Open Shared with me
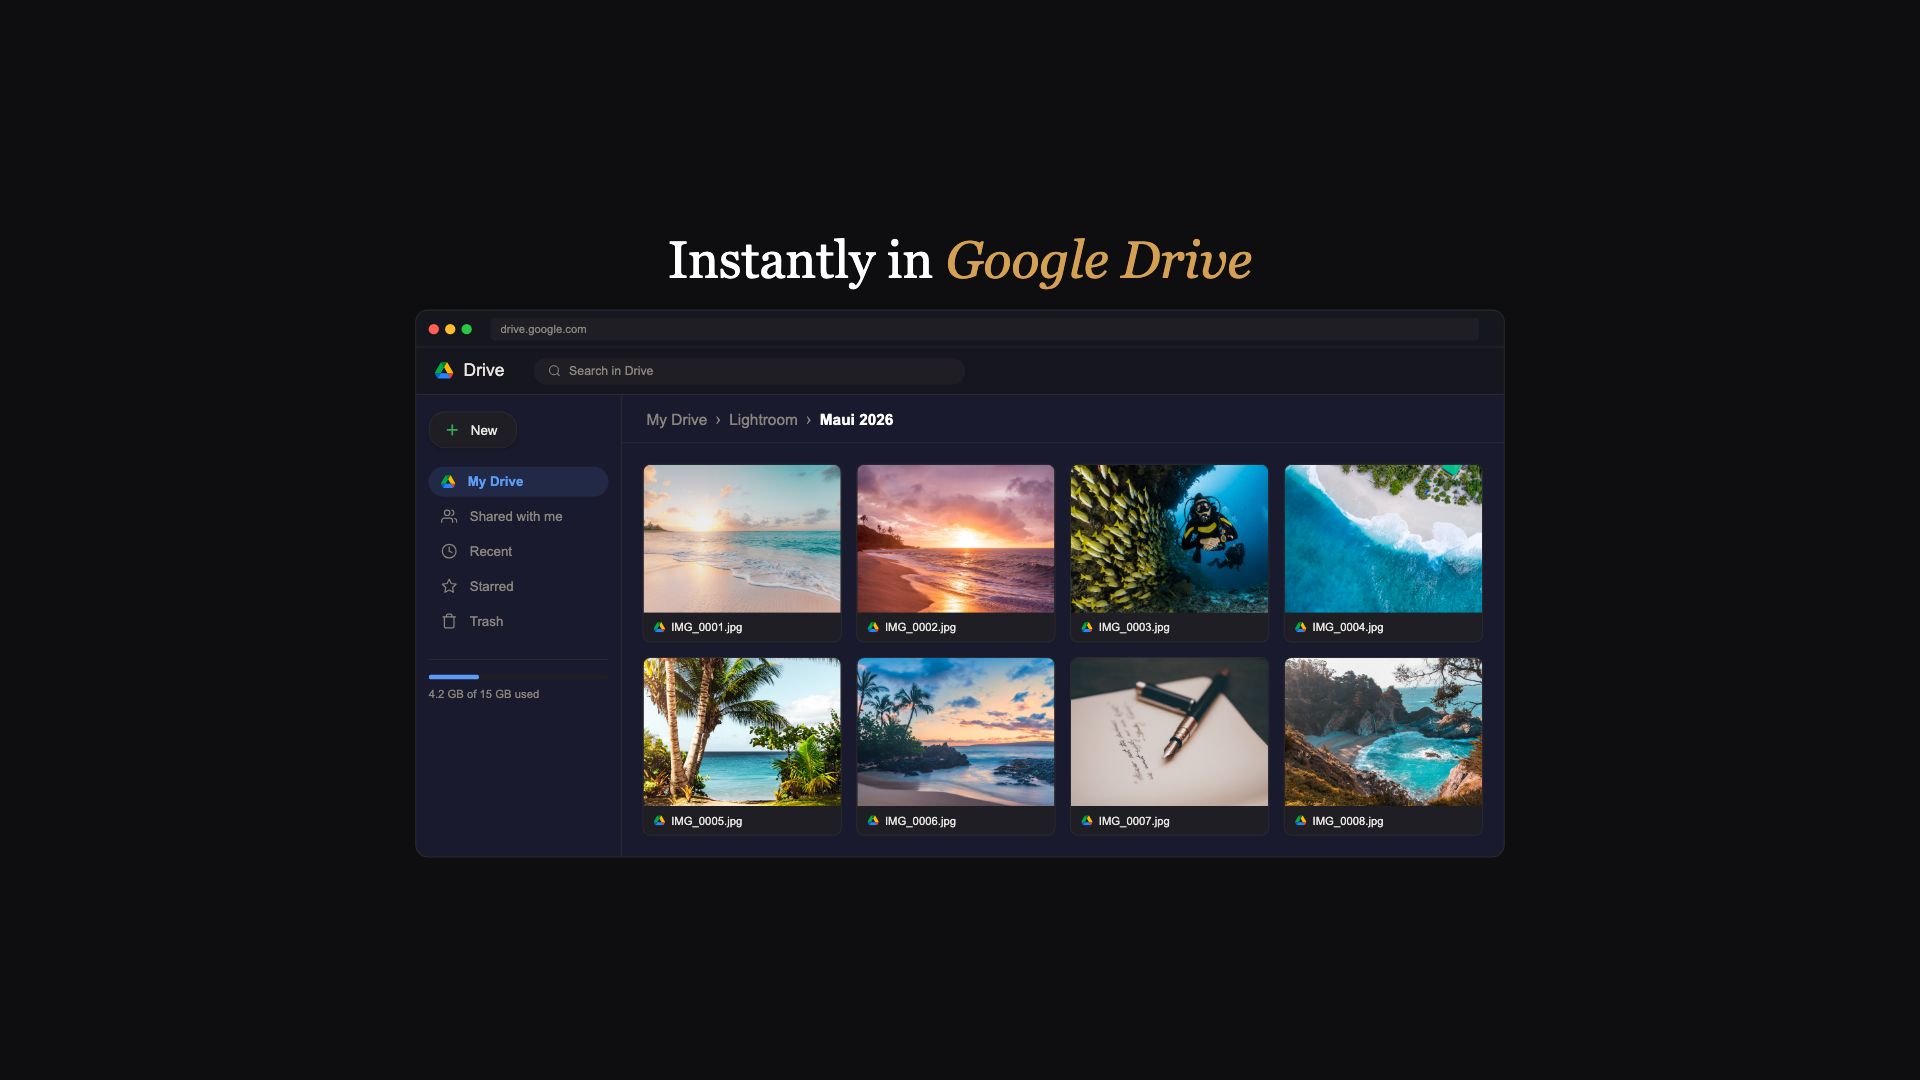 pyautogui.click(x=518, y=516)
